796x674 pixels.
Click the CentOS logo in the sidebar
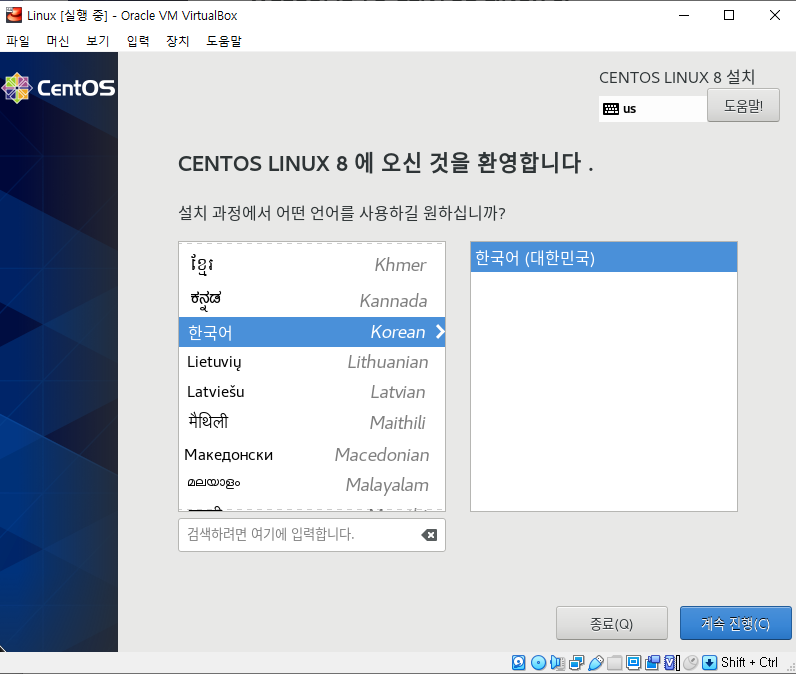pyautogui.click(x=58, y=88)
